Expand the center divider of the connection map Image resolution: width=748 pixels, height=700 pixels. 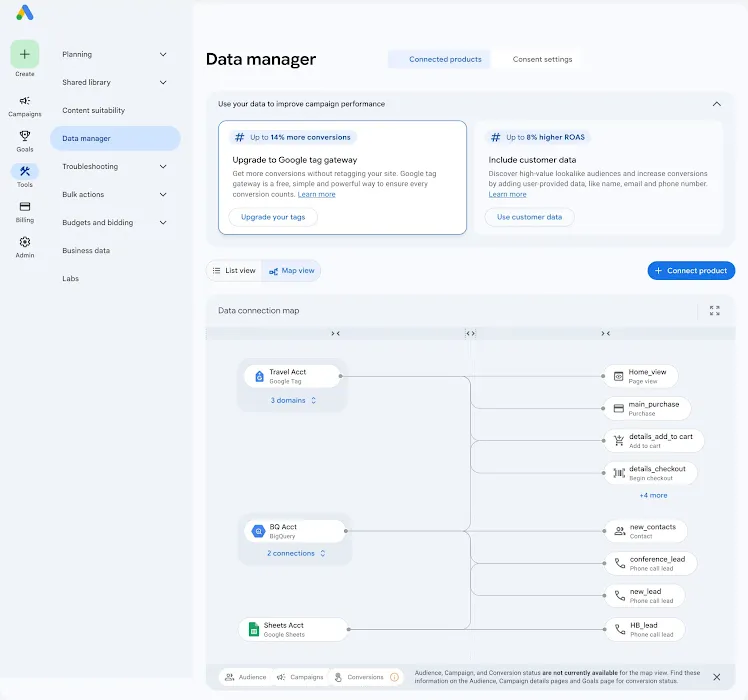pyautogui.click(x=470, y=334)
